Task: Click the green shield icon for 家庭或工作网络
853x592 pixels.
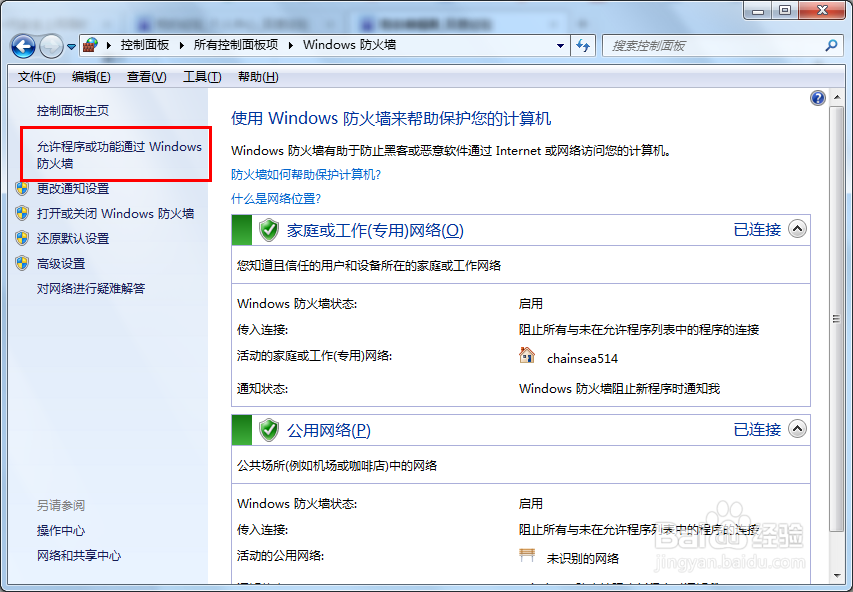Action: 269,230
